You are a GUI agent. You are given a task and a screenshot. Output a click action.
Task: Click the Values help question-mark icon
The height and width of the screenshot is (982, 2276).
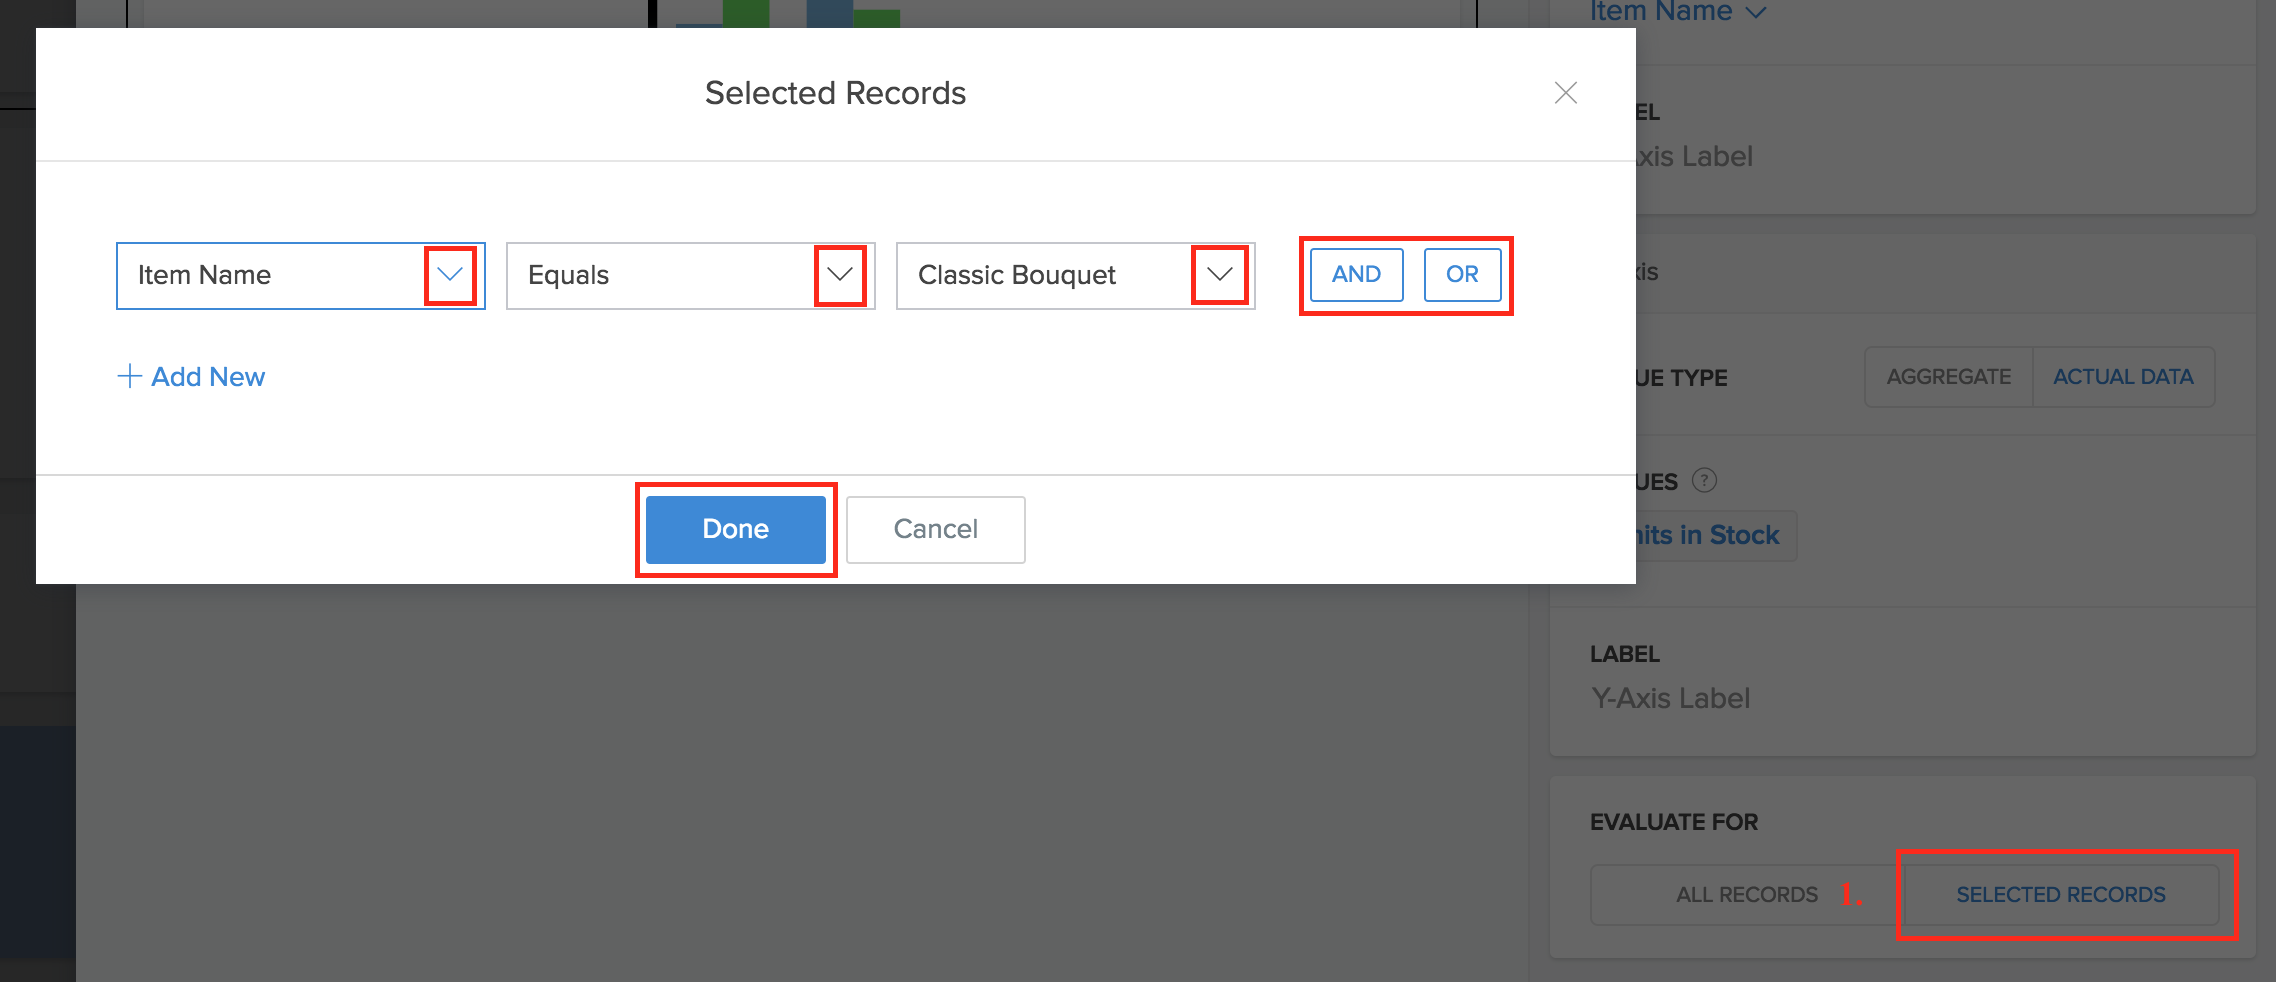point(1704,481)
